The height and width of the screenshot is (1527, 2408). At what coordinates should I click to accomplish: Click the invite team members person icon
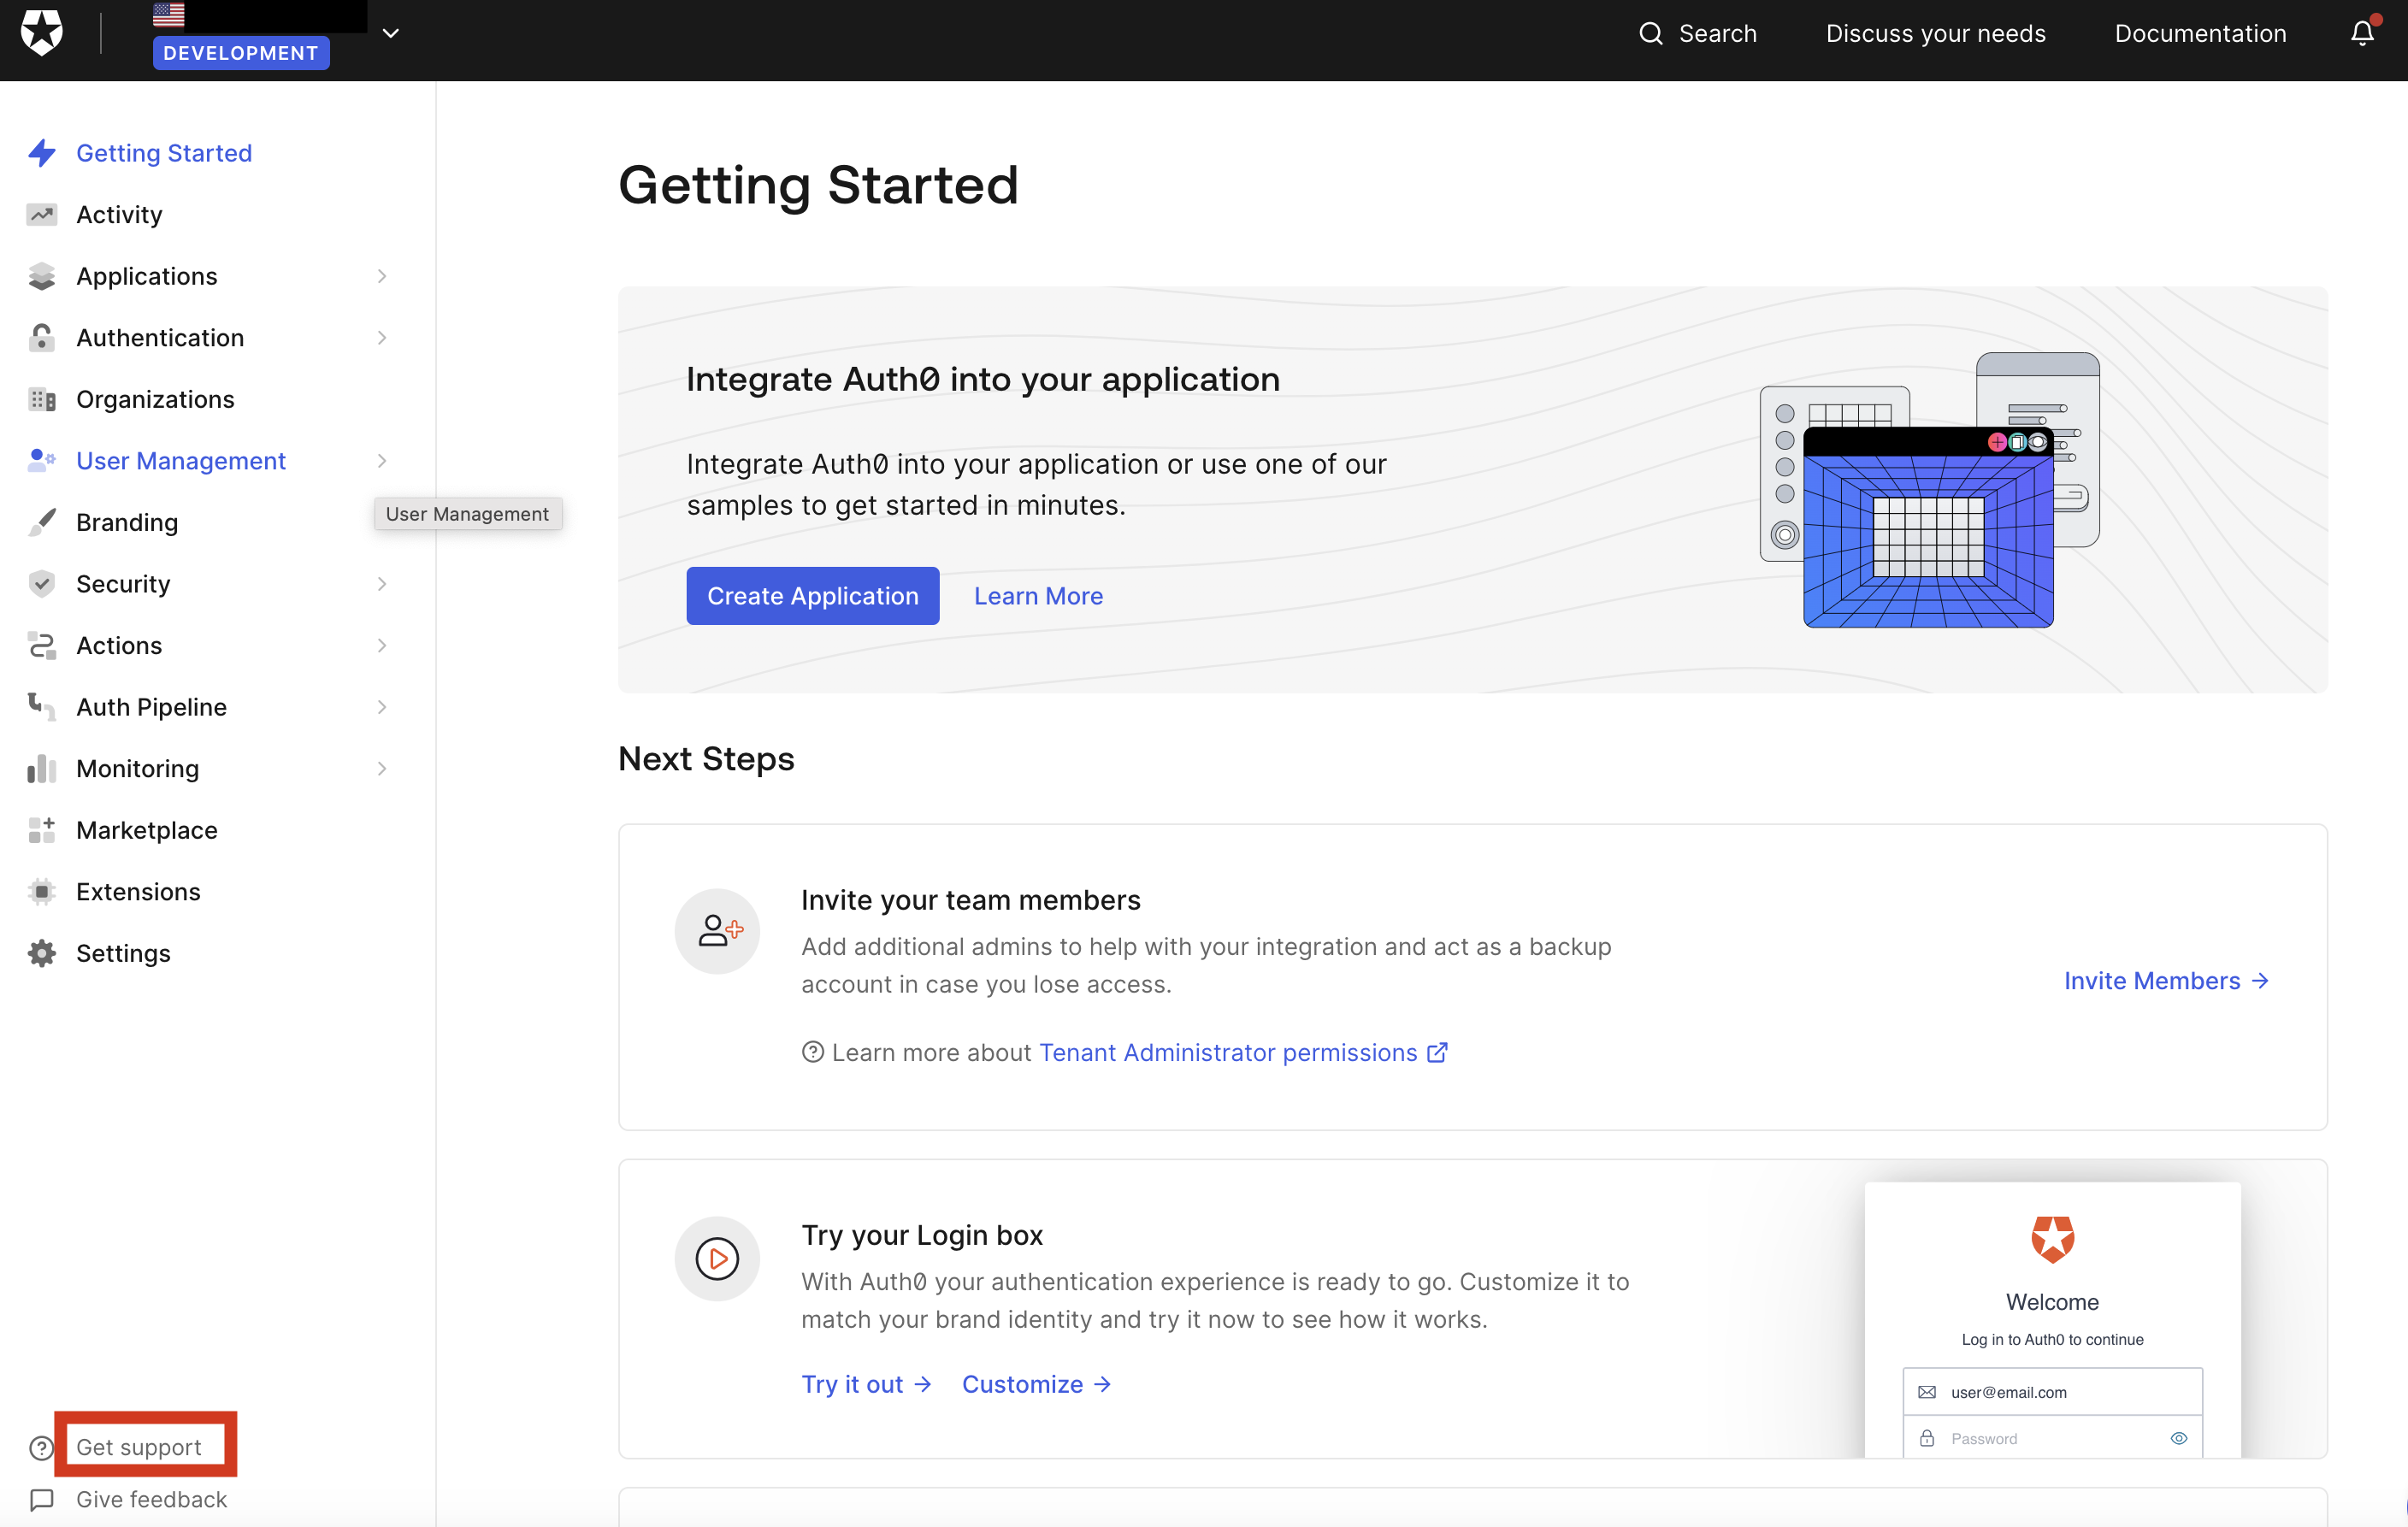(x=718, y=931)
